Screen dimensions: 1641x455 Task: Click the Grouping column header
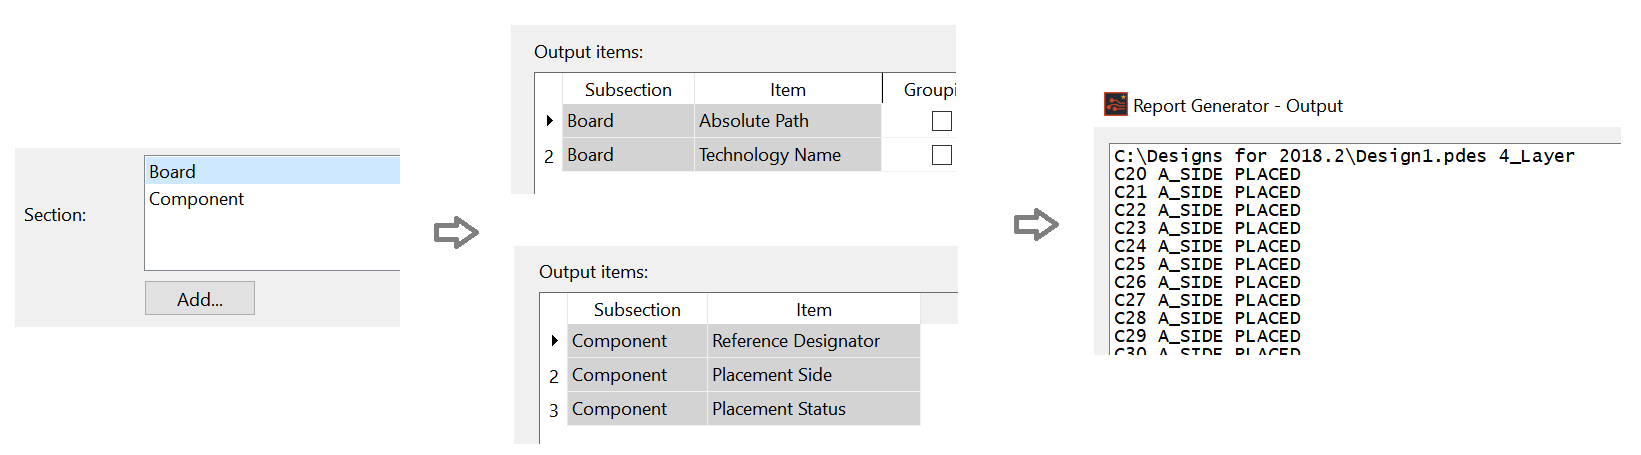[x=929, y=89]
